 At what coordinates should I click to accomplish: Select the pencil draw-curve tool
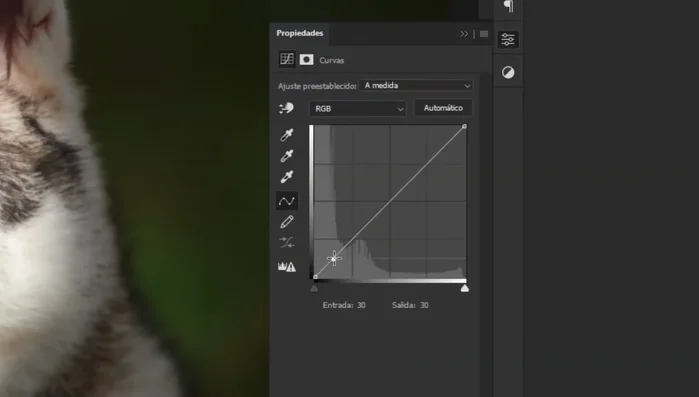[x=287, y=222]
